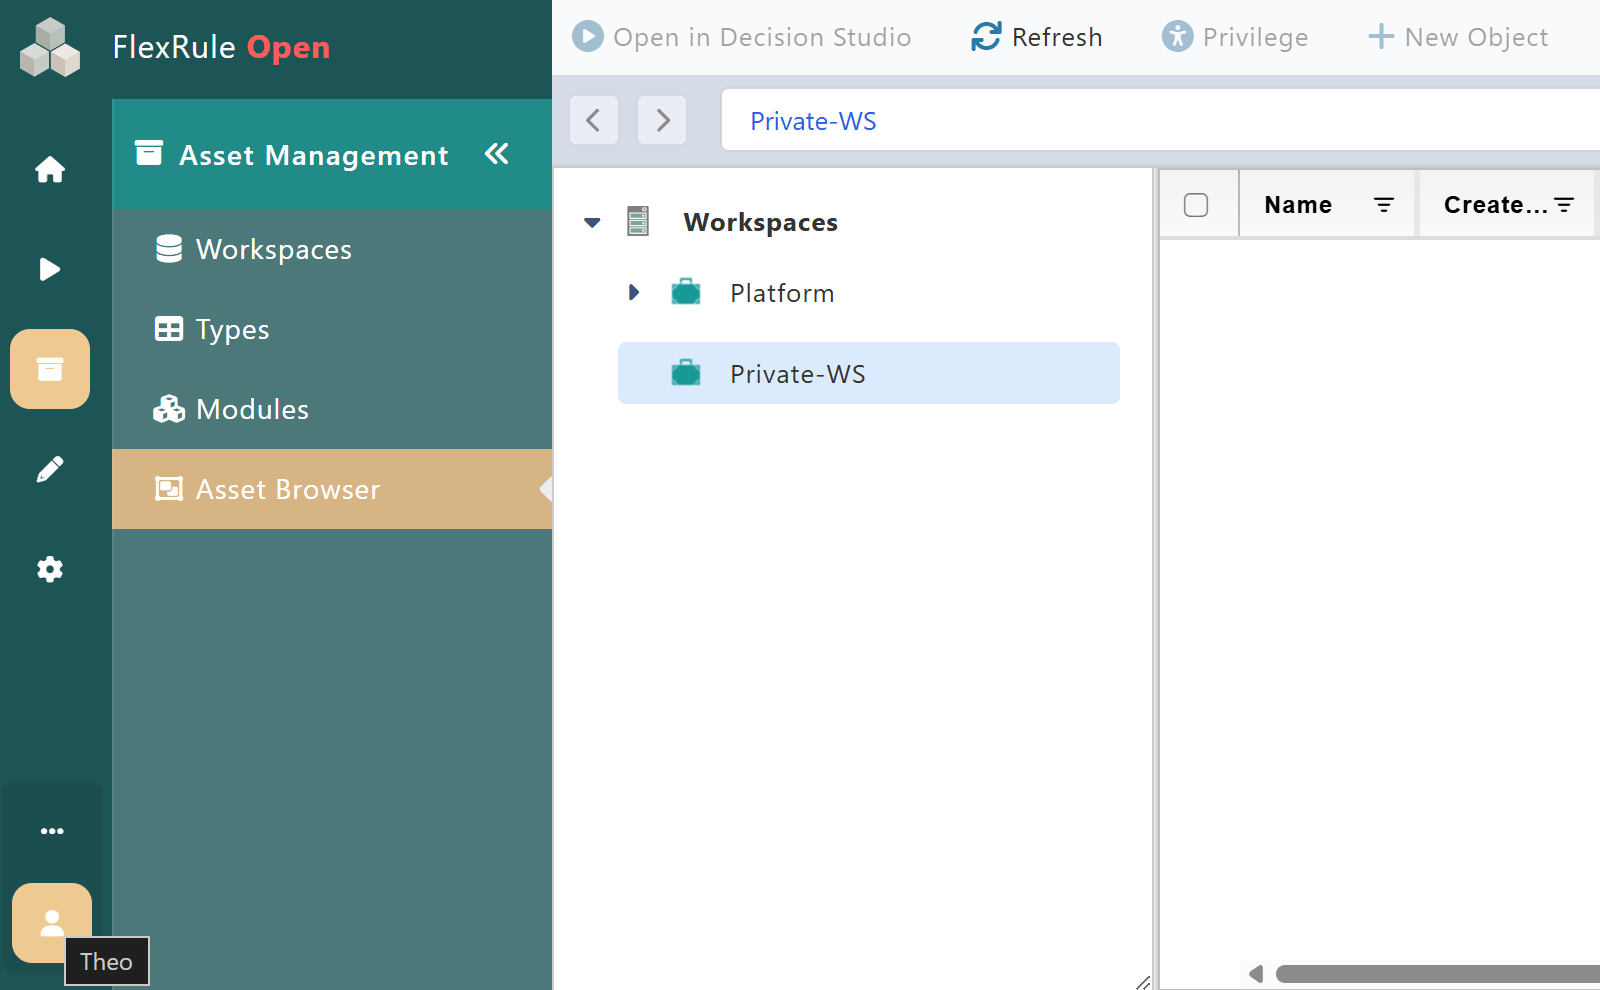The width and height of the screenshot is (1600, 990).
Task: Select the Platform workspace in tree
Action: (782, 293)
